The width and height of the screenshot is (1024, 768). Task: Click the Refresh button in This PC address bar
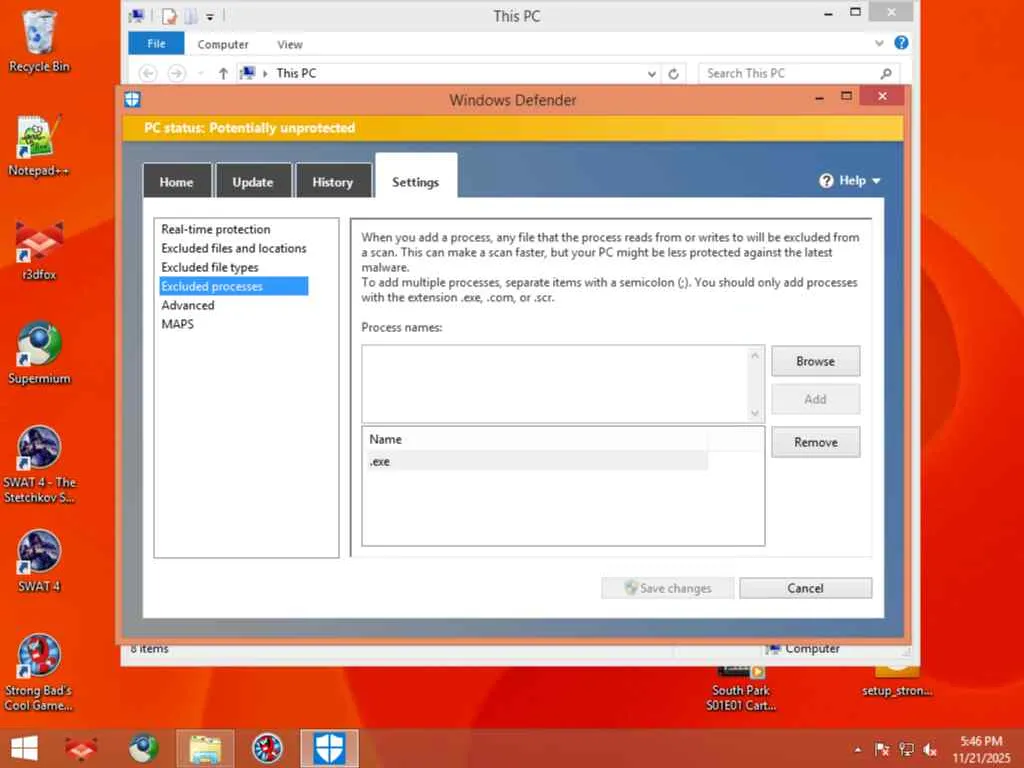click(x=673, y=74)
